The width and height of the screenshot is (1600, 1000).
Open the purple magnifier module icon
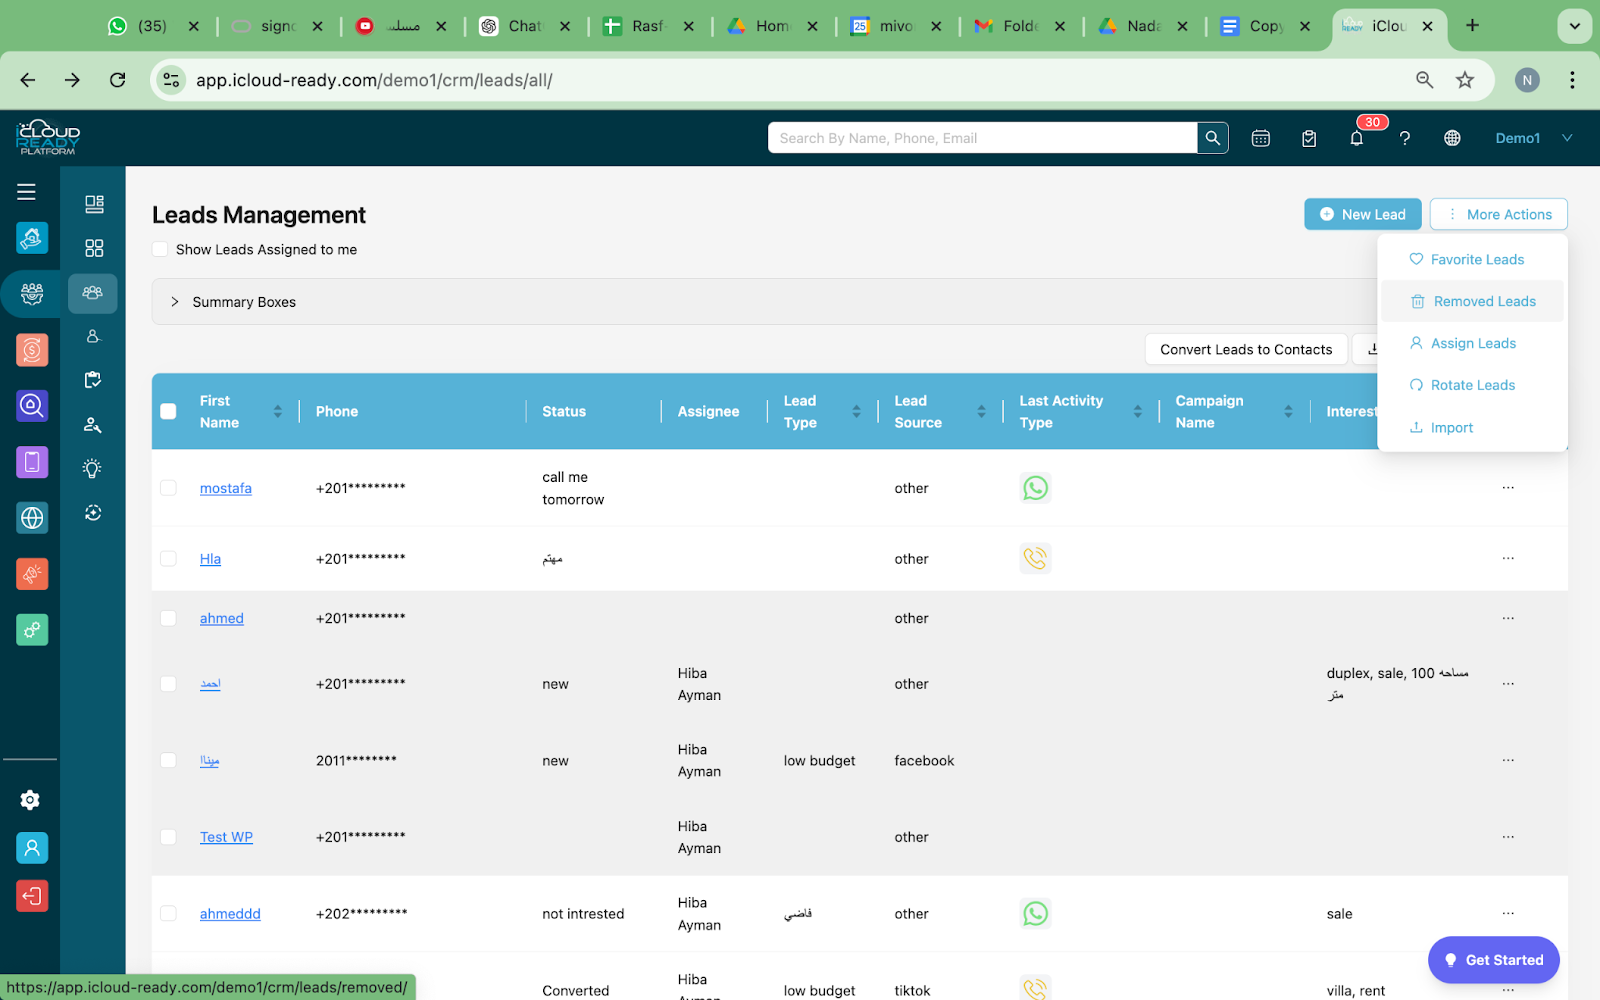pyautogui.click(x=32, y=406)
